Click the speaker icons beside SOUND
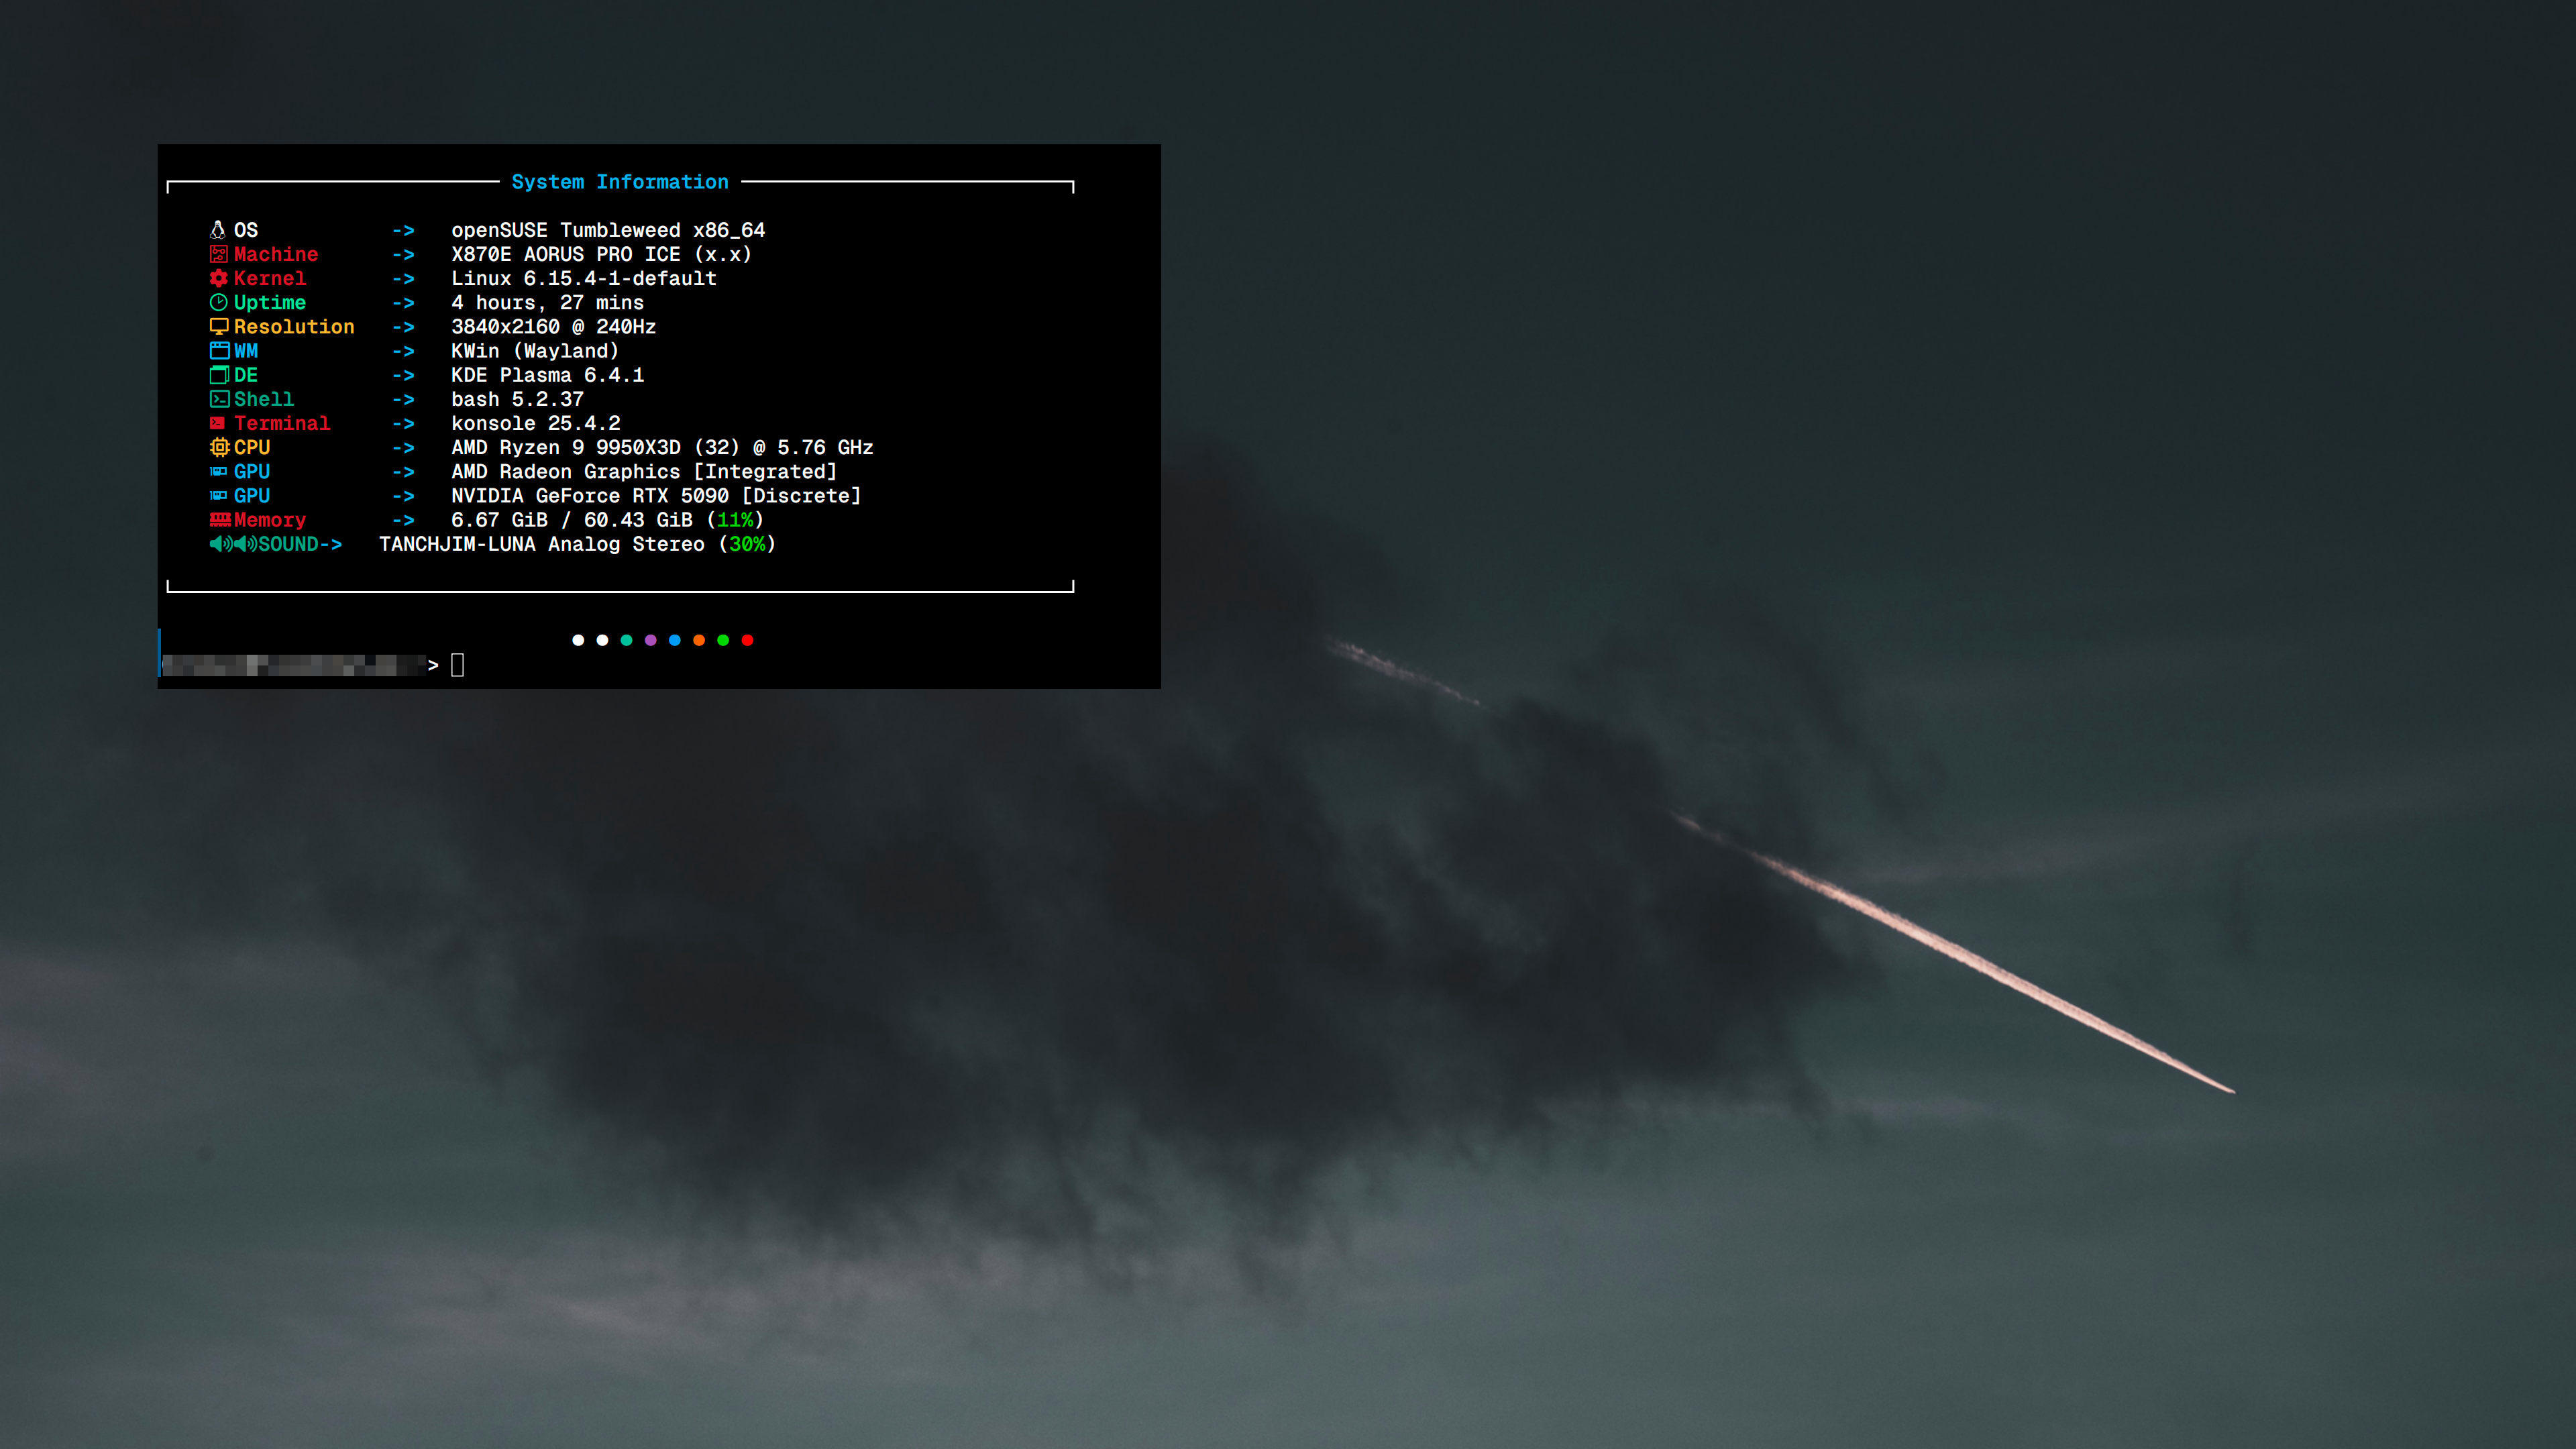This screenshot has width=2576, height=1449. click(233, 544)
